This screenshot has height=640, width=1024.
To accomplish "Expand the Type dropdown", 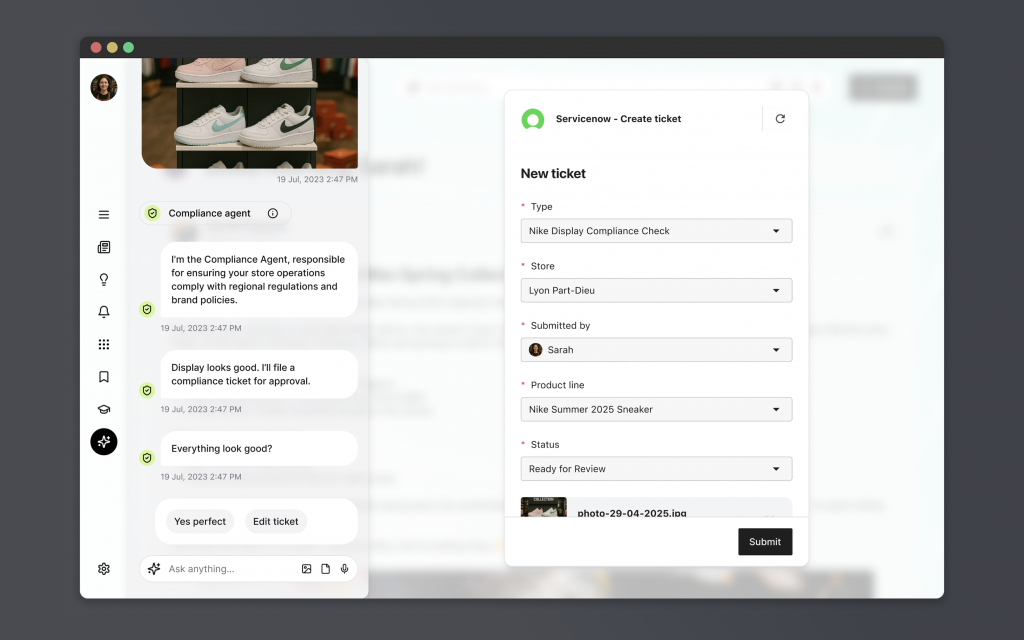I will (x=656, y=231).
